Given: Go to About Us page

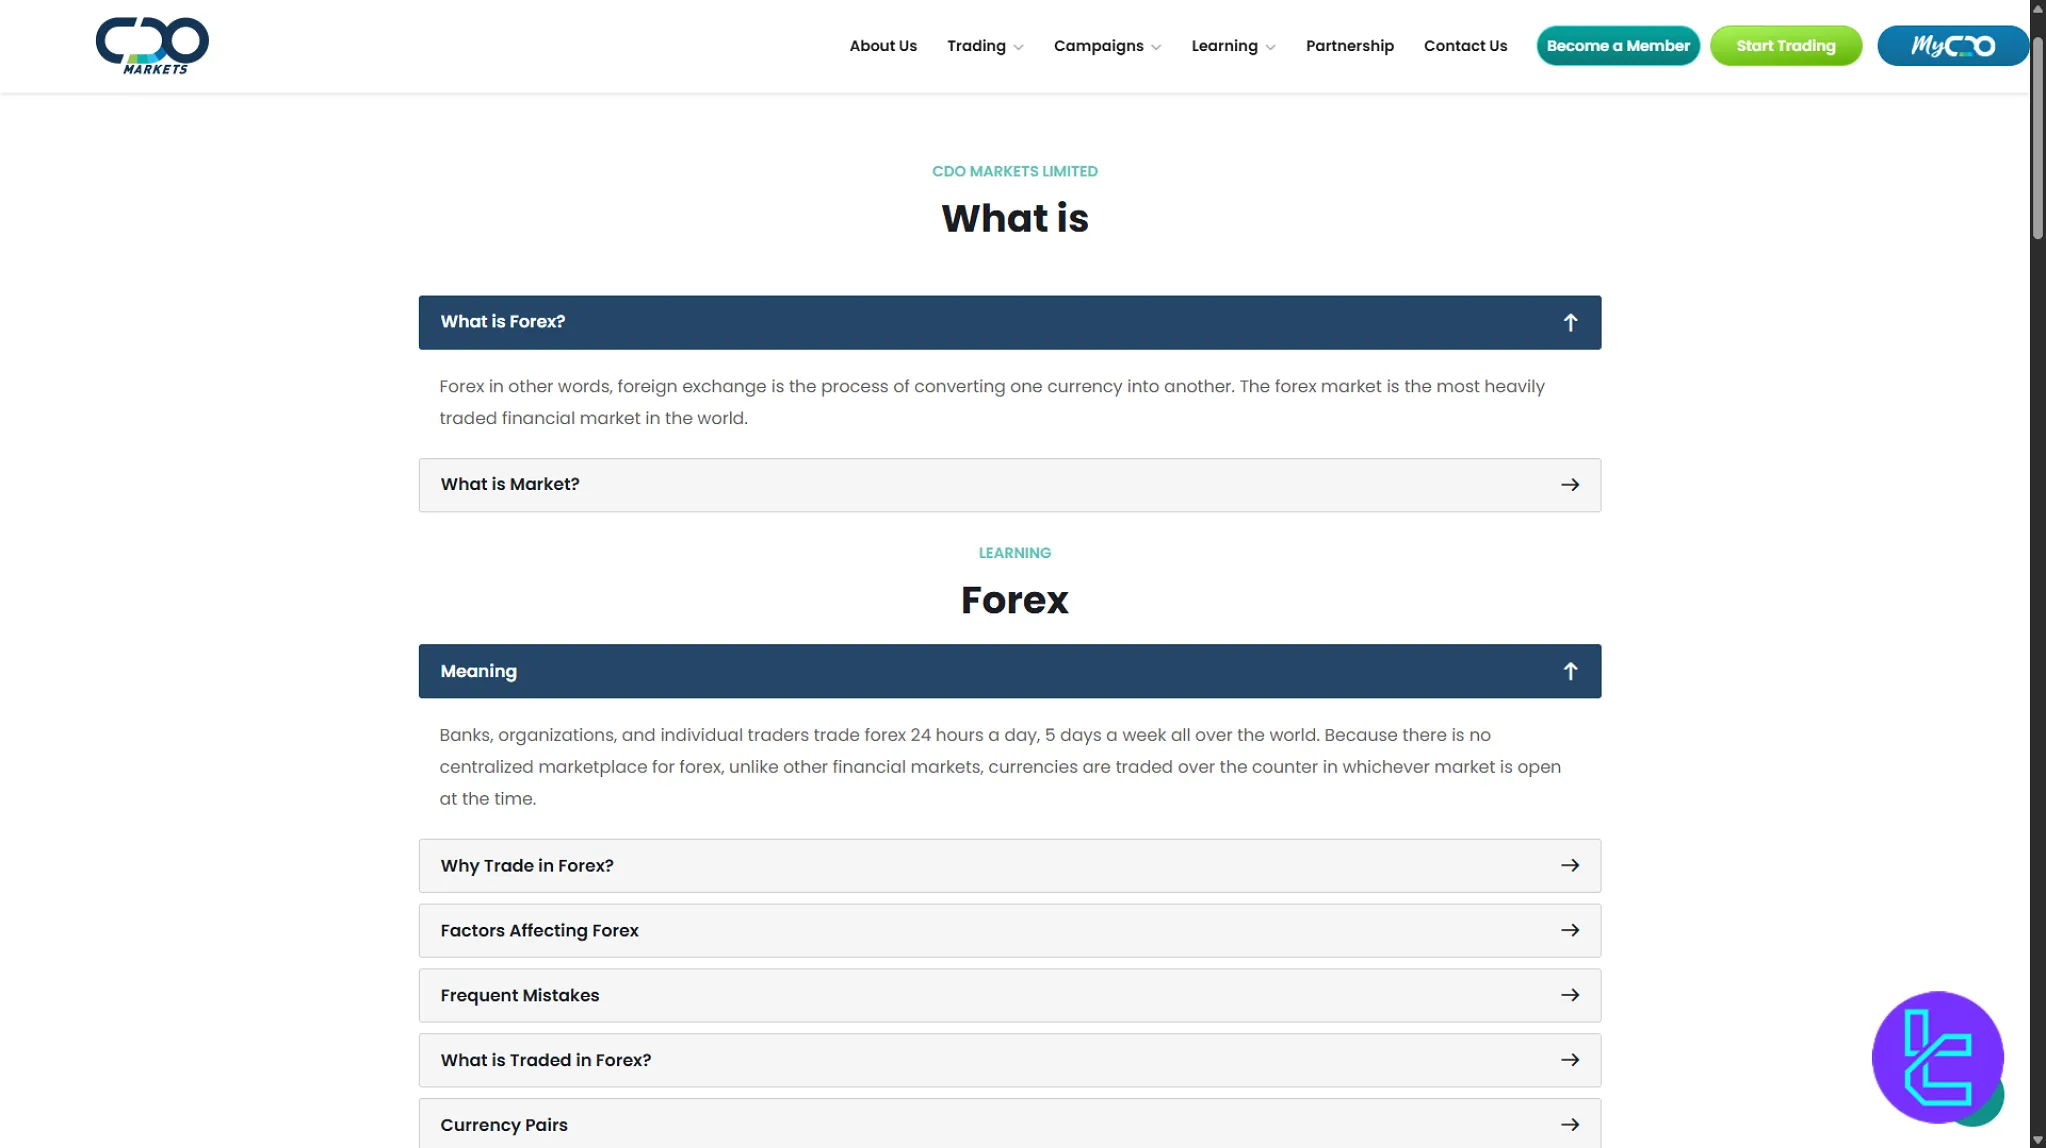Looking at the screenshot, I should click(882, 46).
